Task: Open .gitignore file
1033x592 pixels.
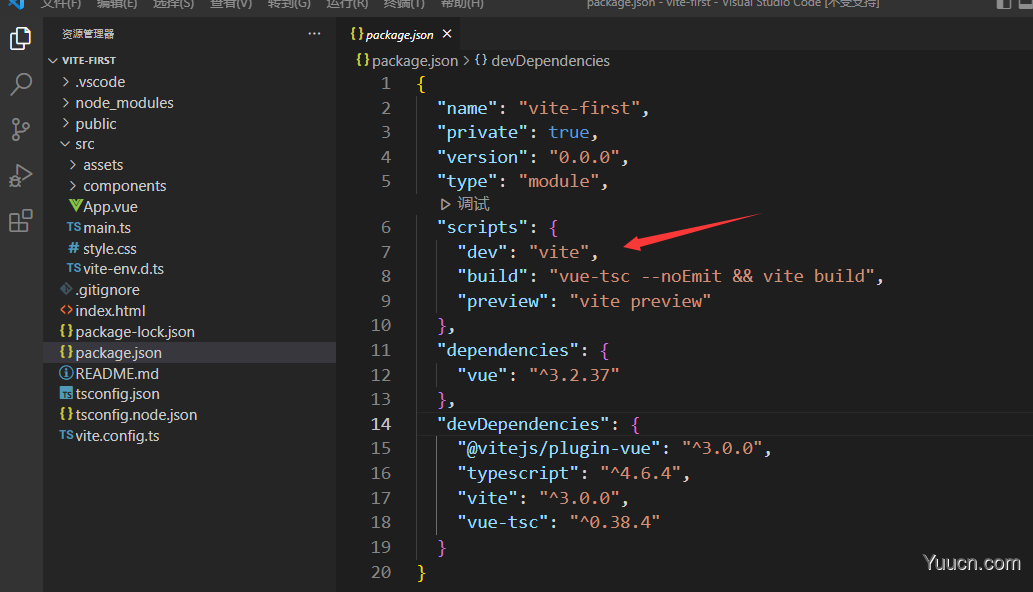Action: coord(107,290)
